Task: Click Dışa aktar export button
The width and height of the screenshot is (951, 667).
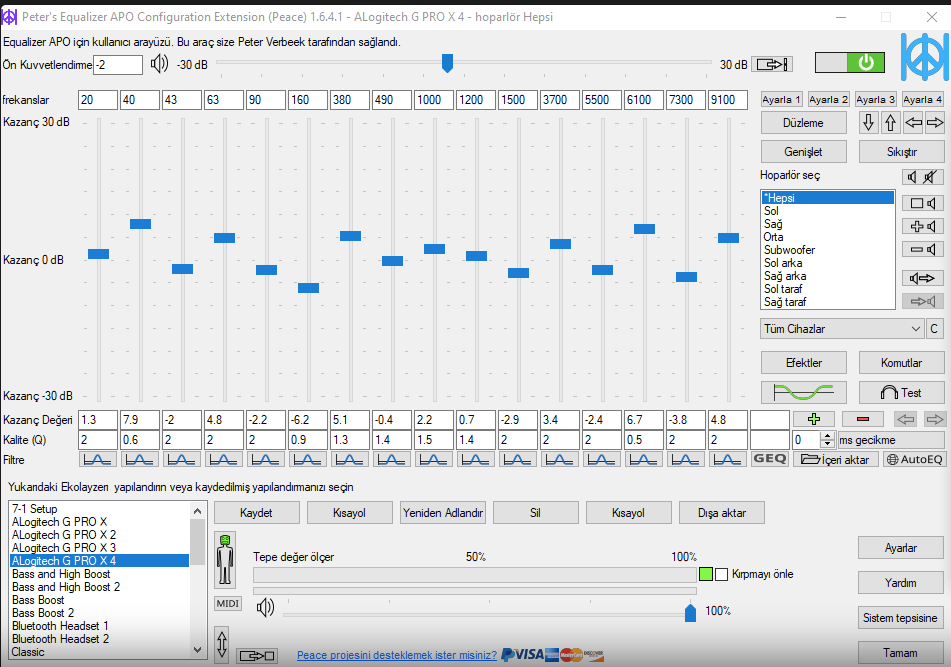Action: click(722, 512)
